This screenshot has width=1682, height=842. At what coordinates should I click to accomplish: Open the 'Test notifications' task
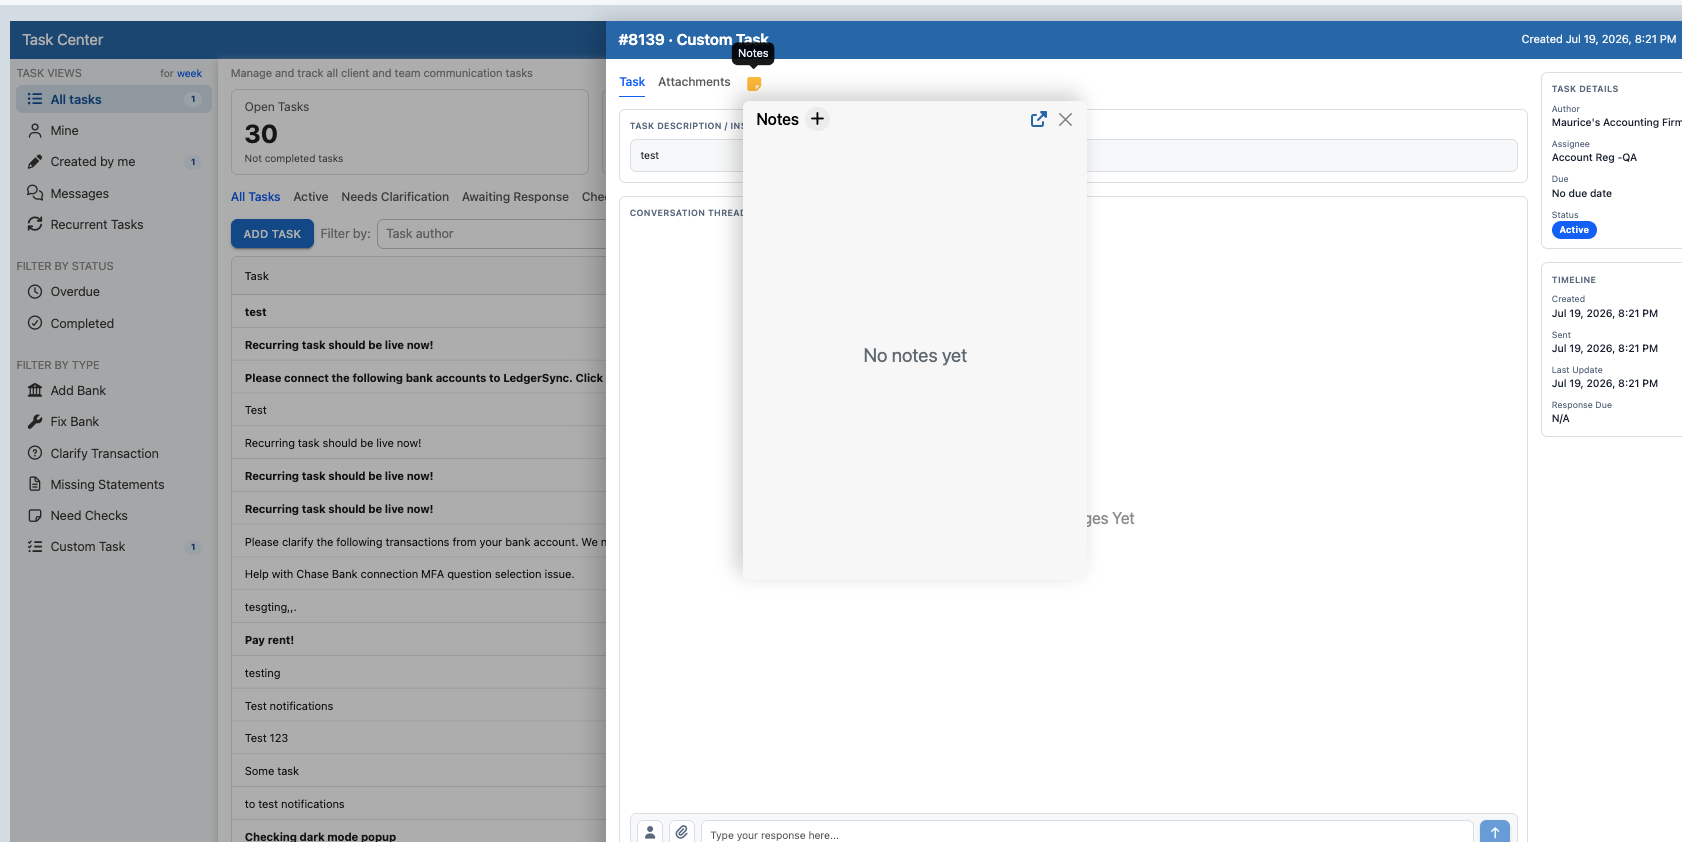coord(419,706)
